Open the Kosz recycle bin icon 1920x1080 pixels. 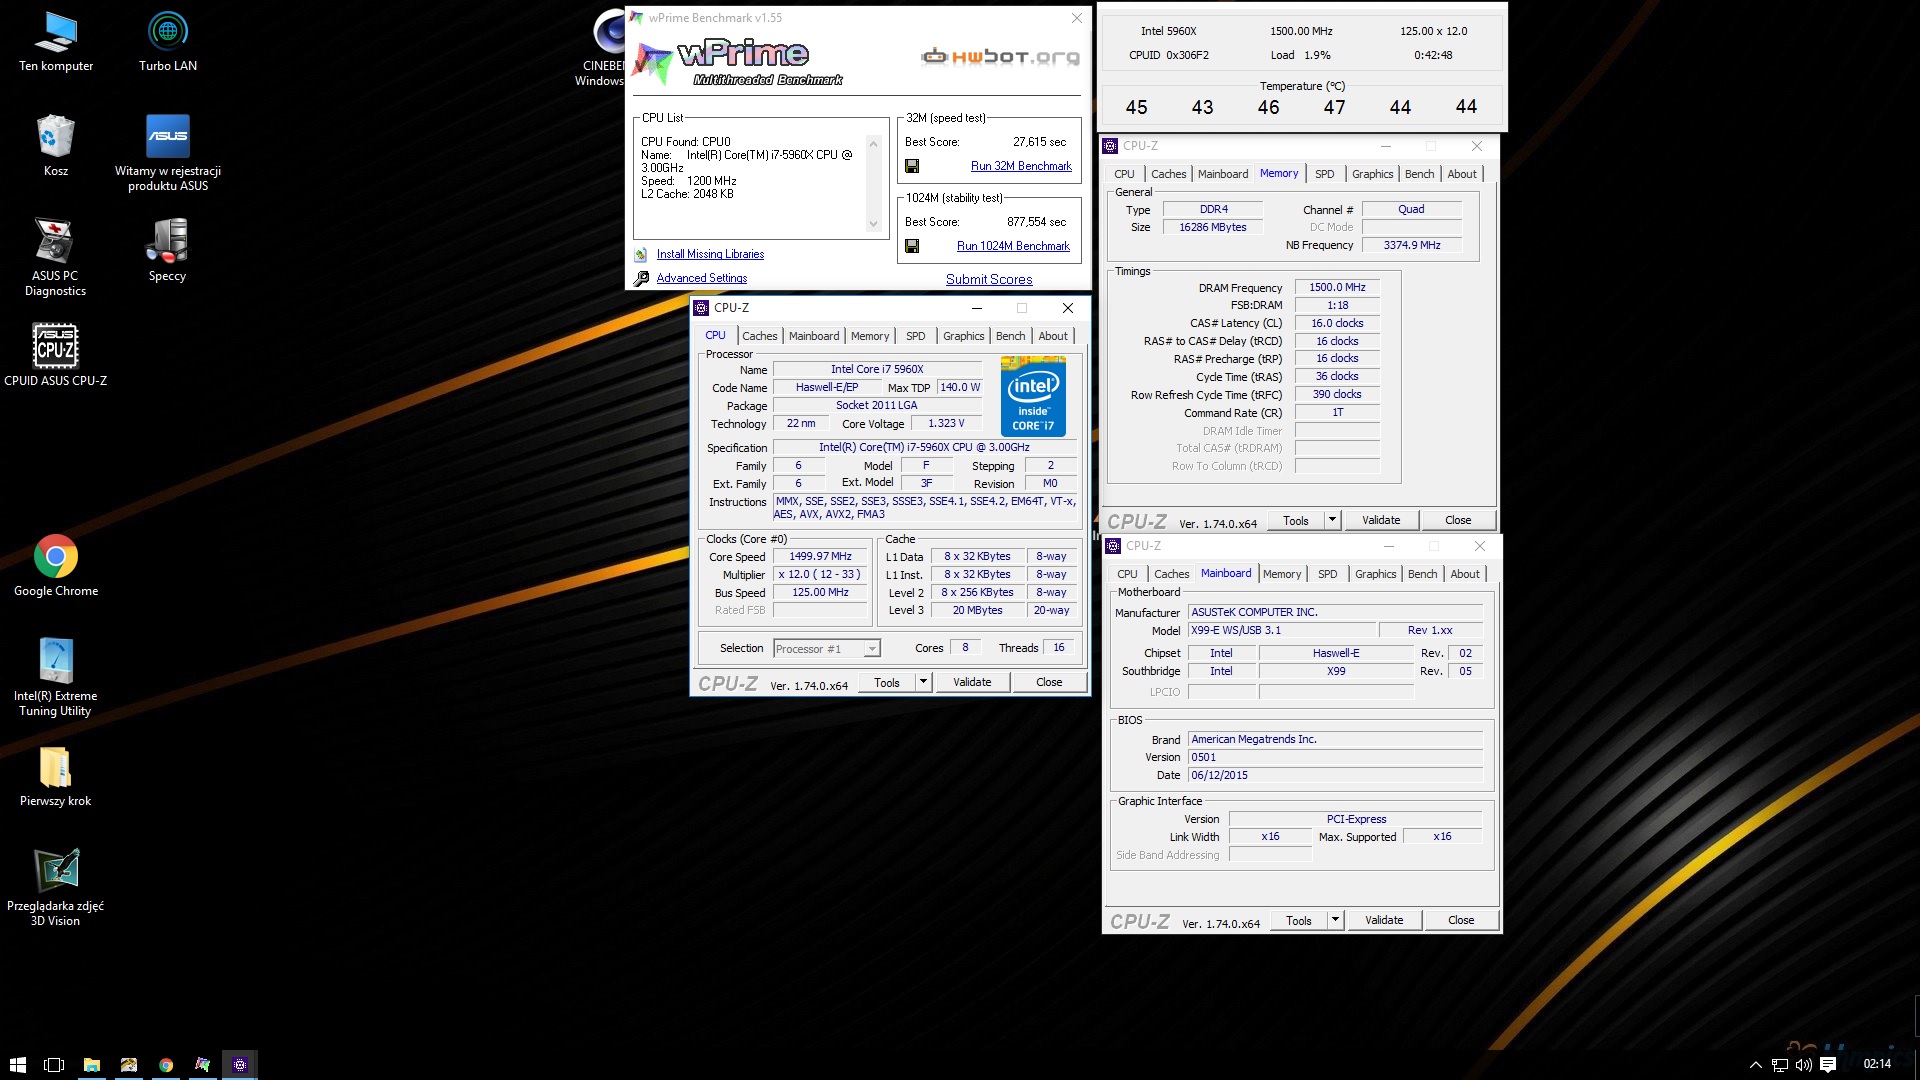point(56,146)
